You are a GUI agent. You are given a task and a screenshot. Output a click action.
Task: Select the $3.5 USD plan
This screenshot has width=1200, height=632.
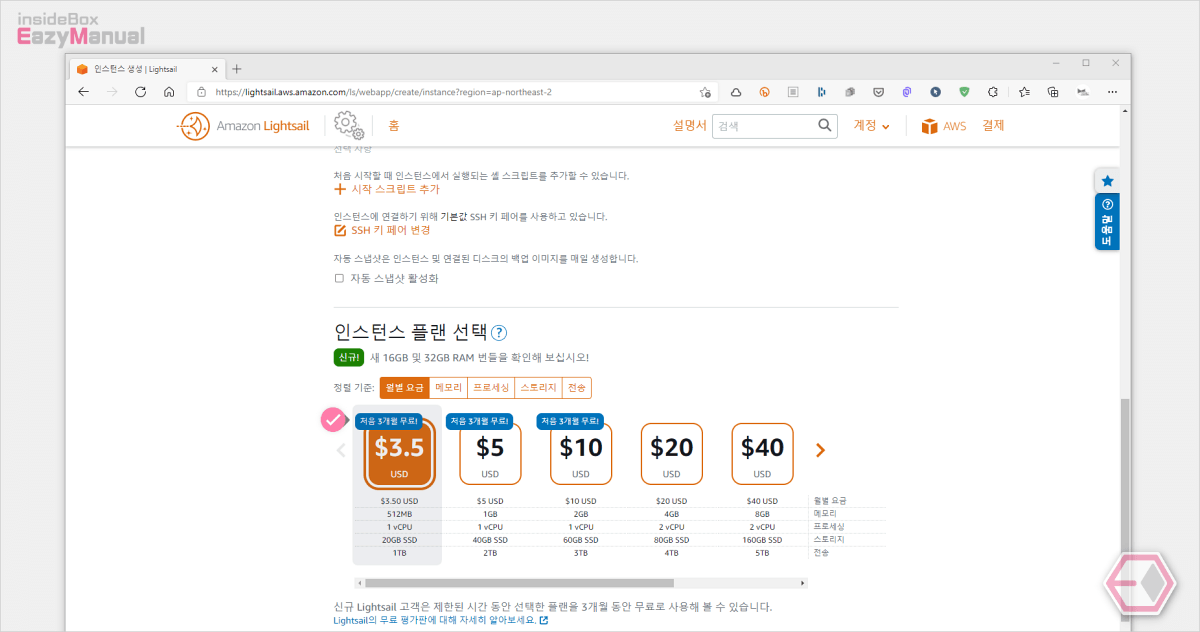point(399,454)
